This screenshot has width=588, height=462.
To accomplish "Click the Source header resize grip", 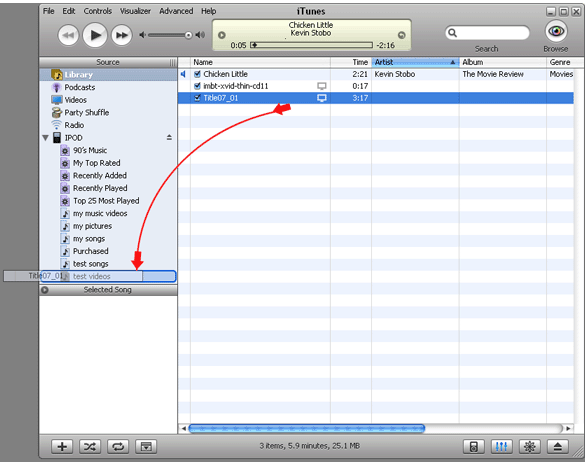I will click(172, 63).
